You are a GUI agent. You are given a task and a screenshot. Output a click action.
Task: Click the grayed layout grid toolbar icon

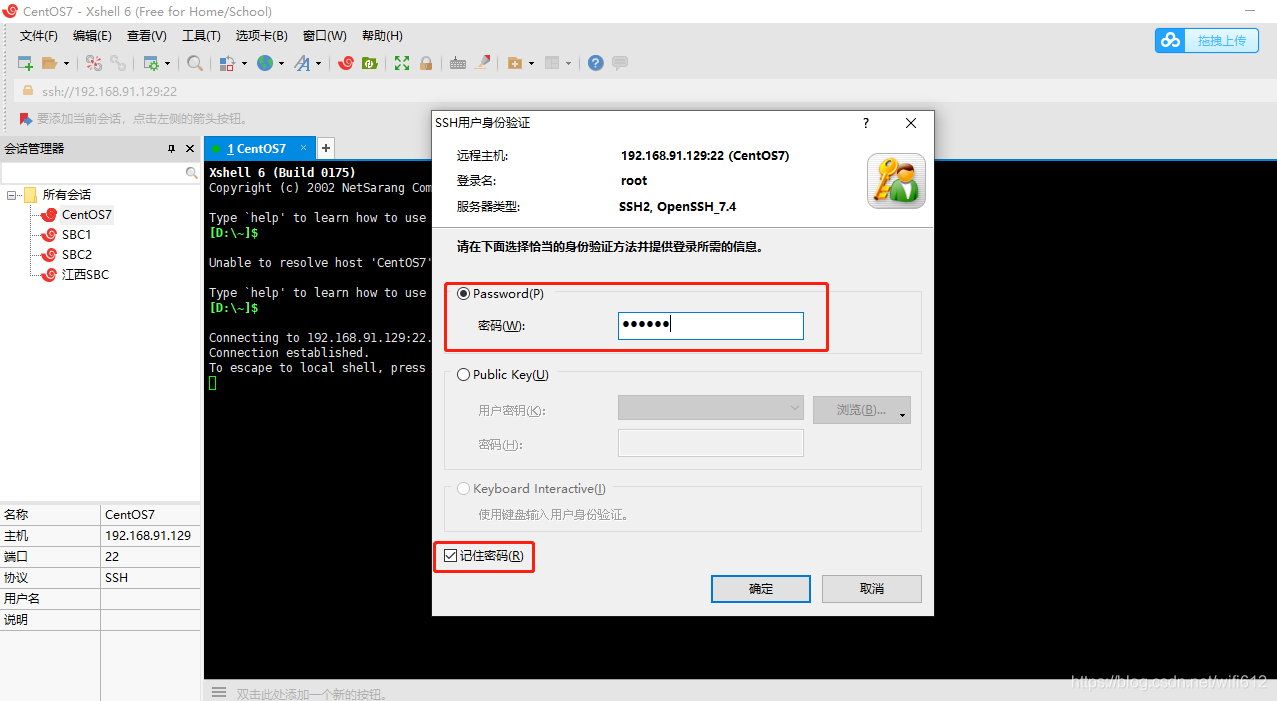(x=551, y=63)
